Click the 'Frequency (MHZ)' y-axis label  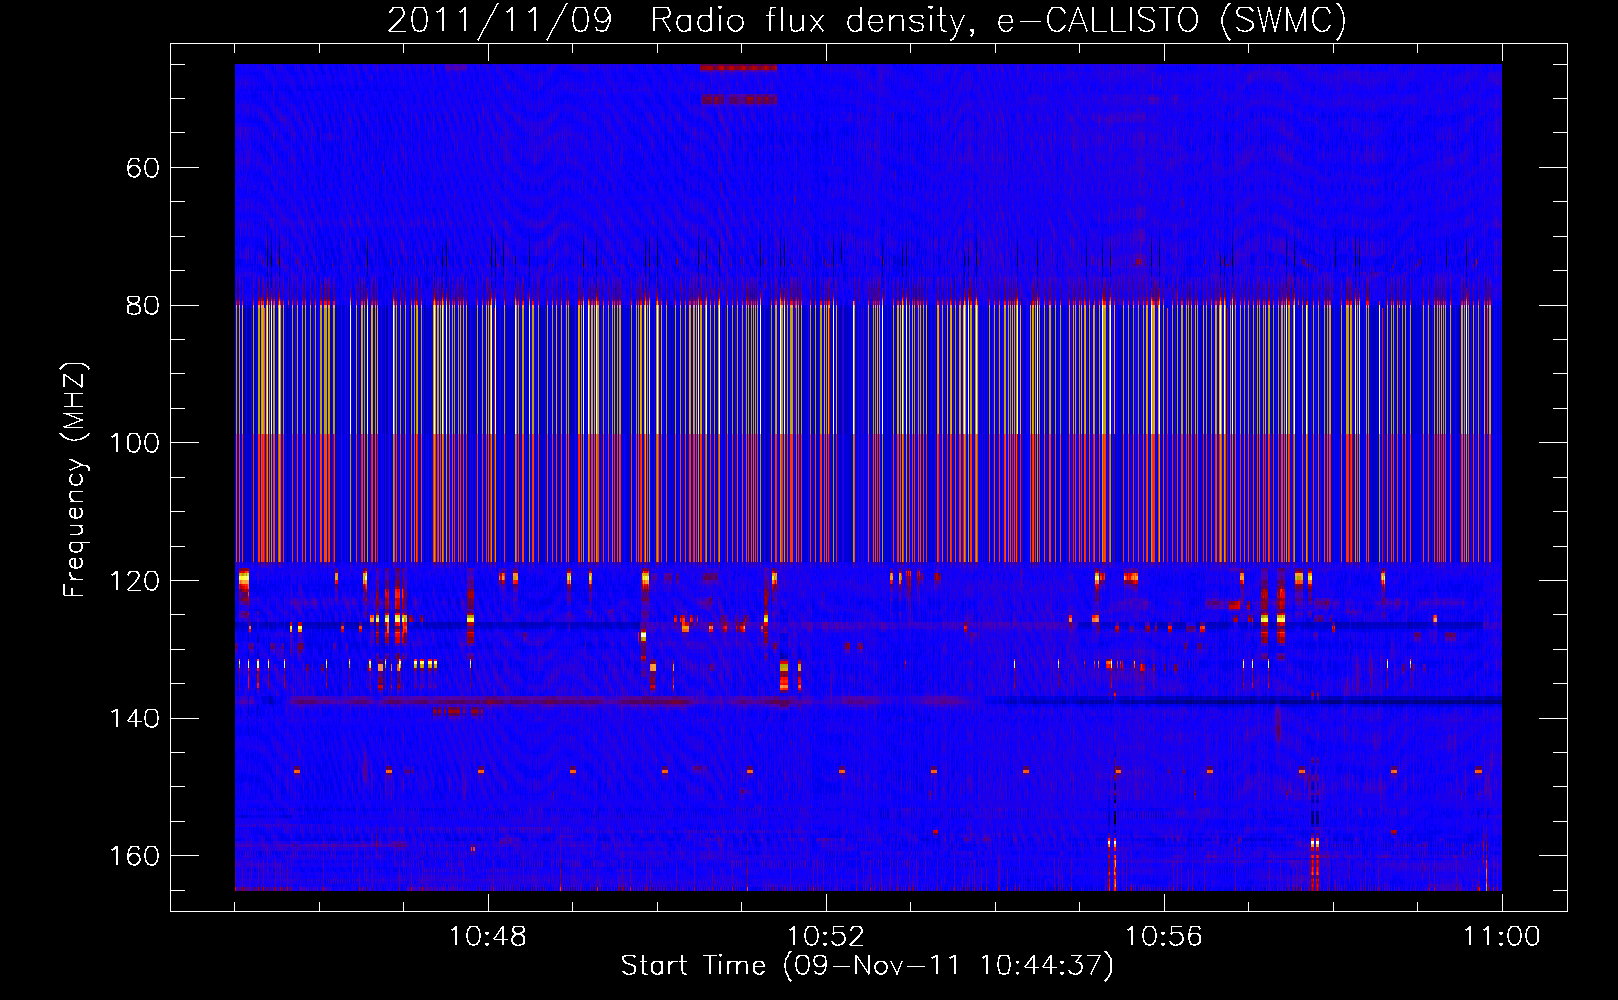tap(75, 480)
